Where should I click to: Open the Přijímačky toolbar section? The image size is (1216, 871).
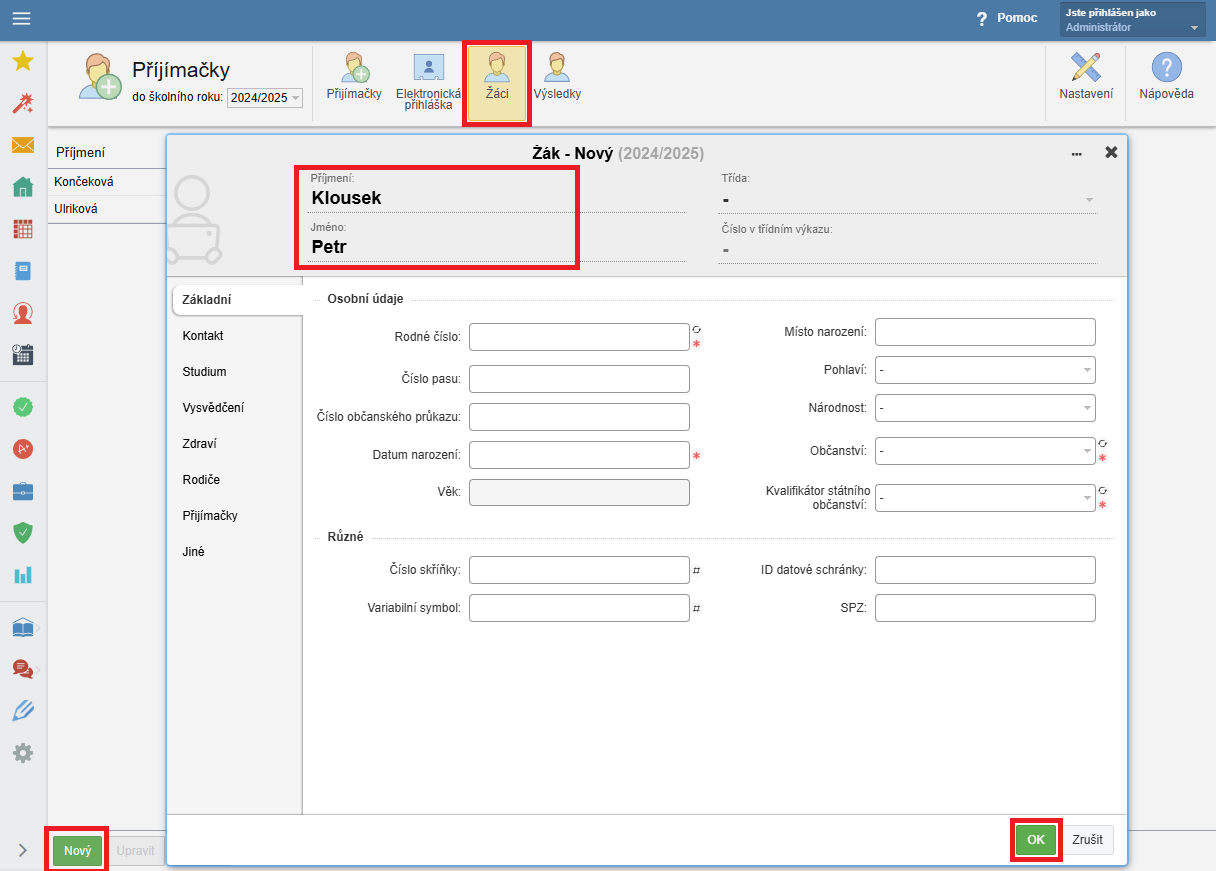click(354, 77)
